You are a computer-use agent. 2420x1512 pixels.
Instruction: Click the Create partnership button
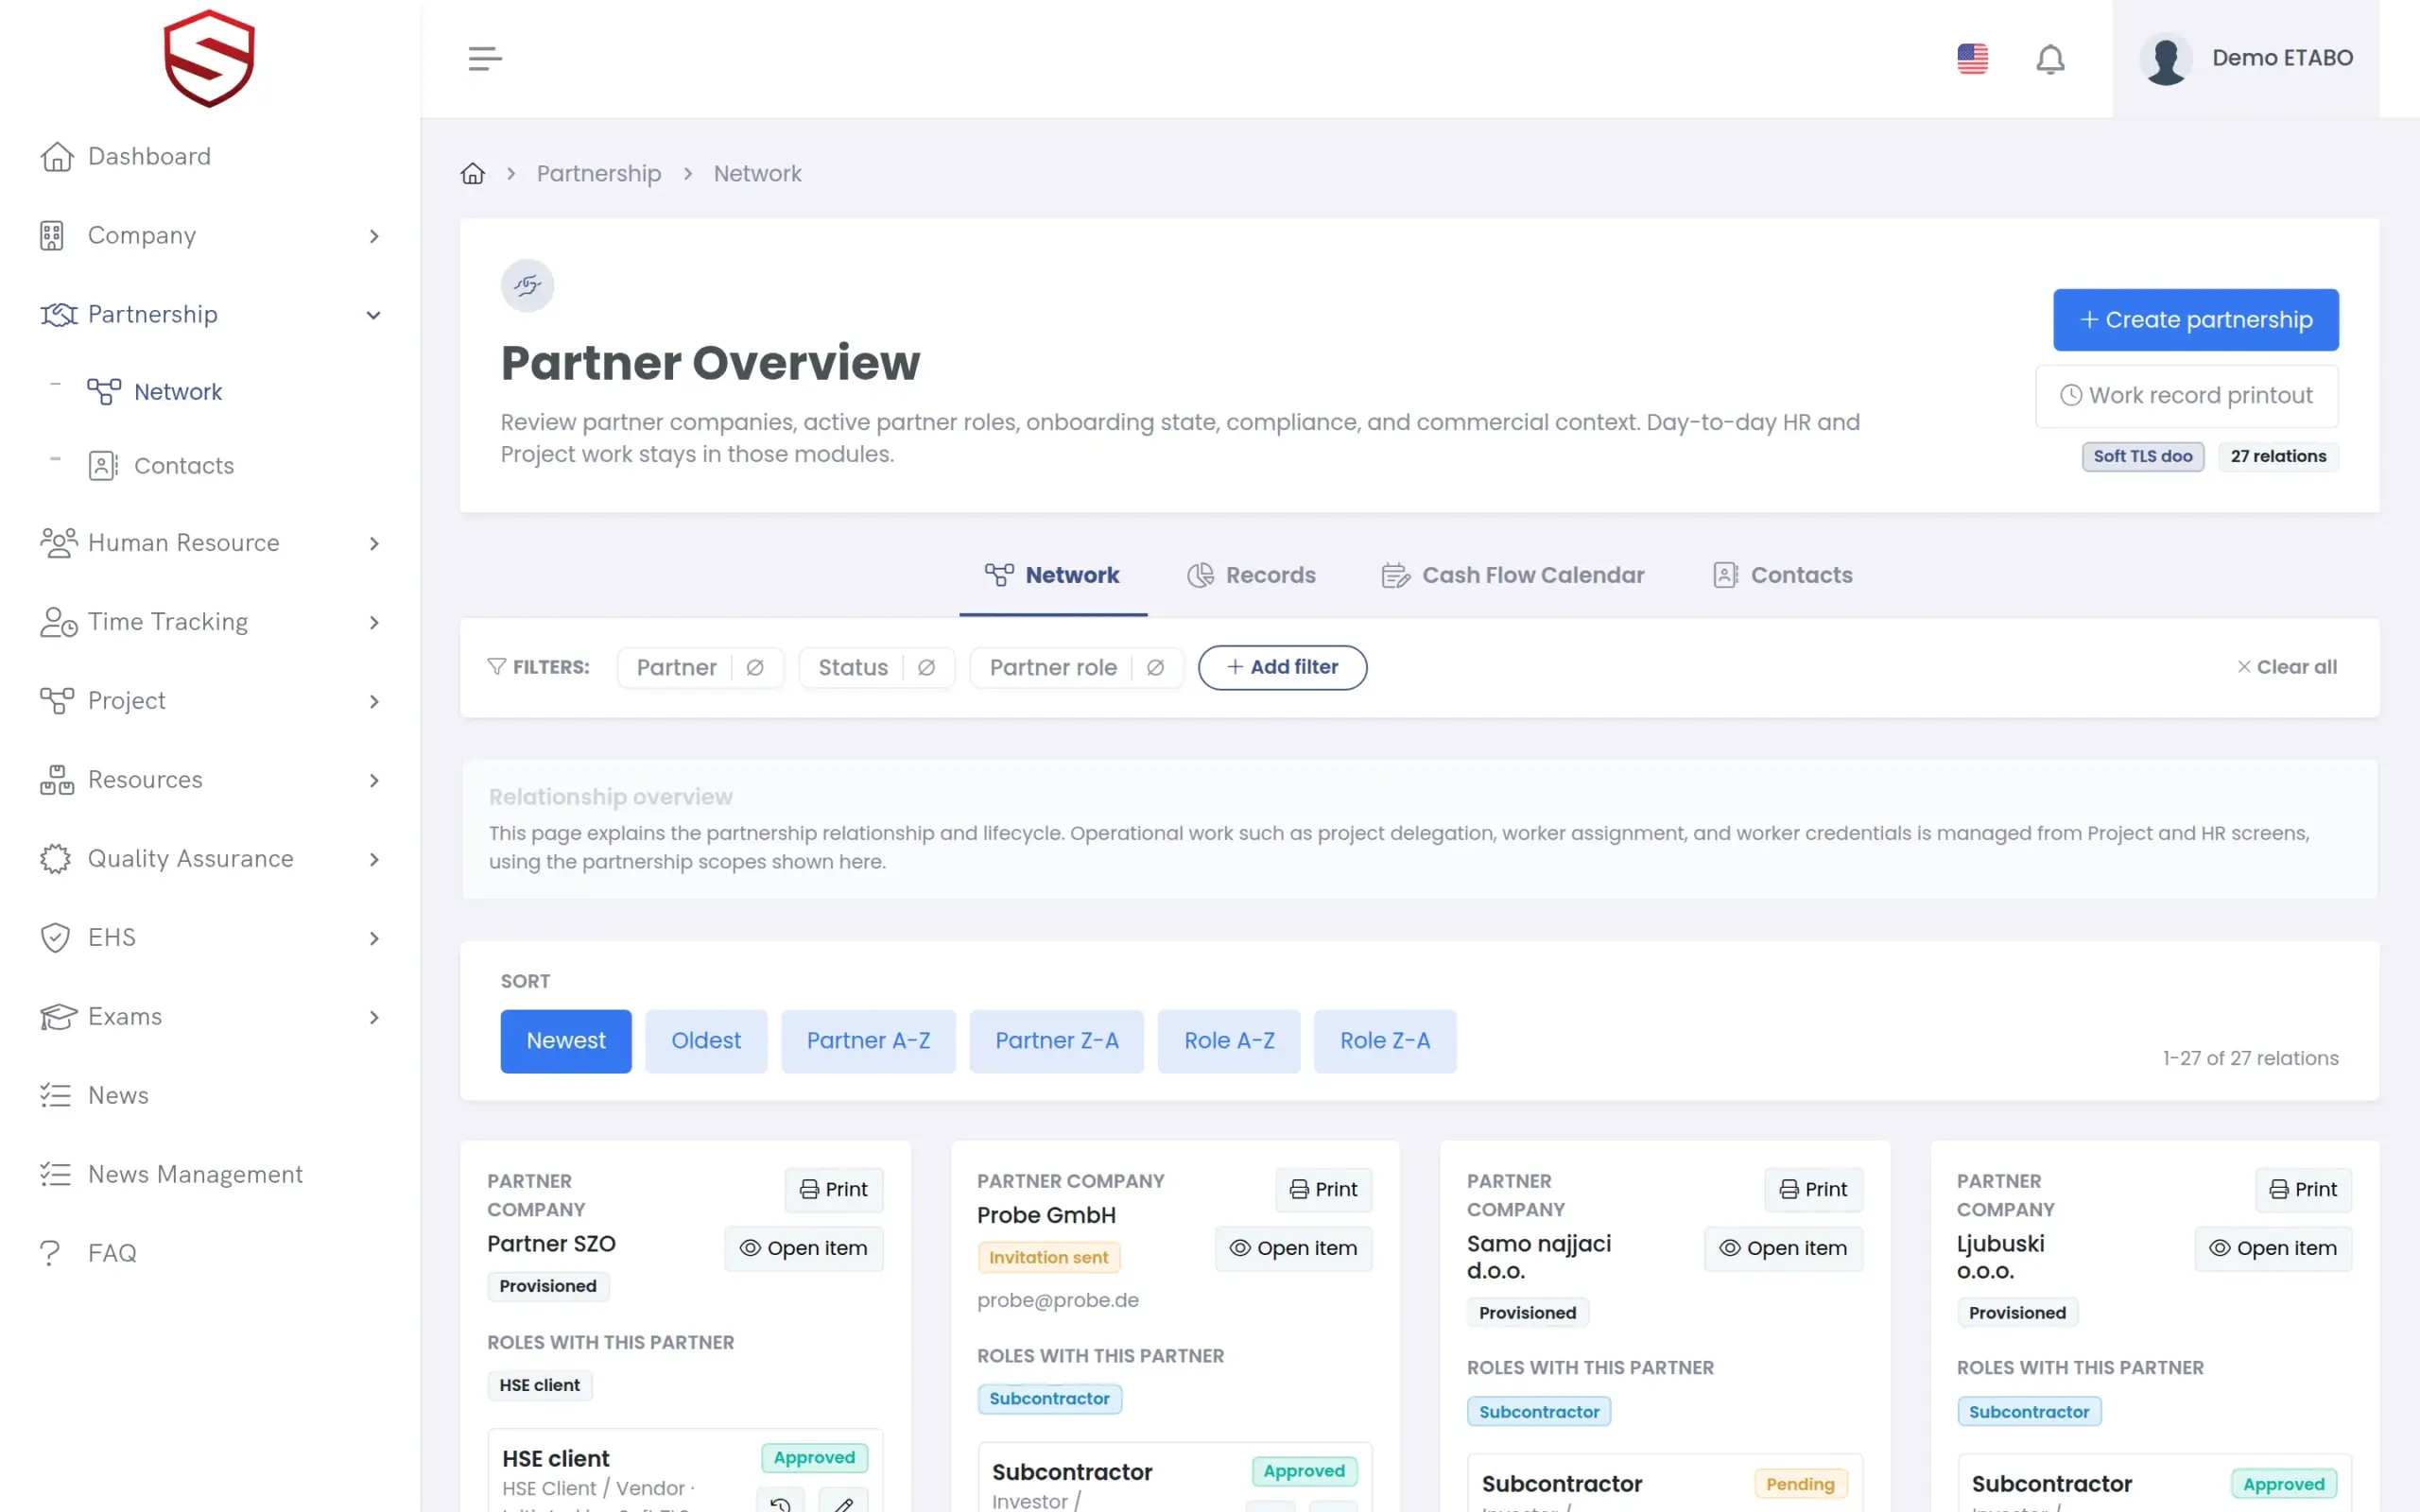pos(2196,320)
